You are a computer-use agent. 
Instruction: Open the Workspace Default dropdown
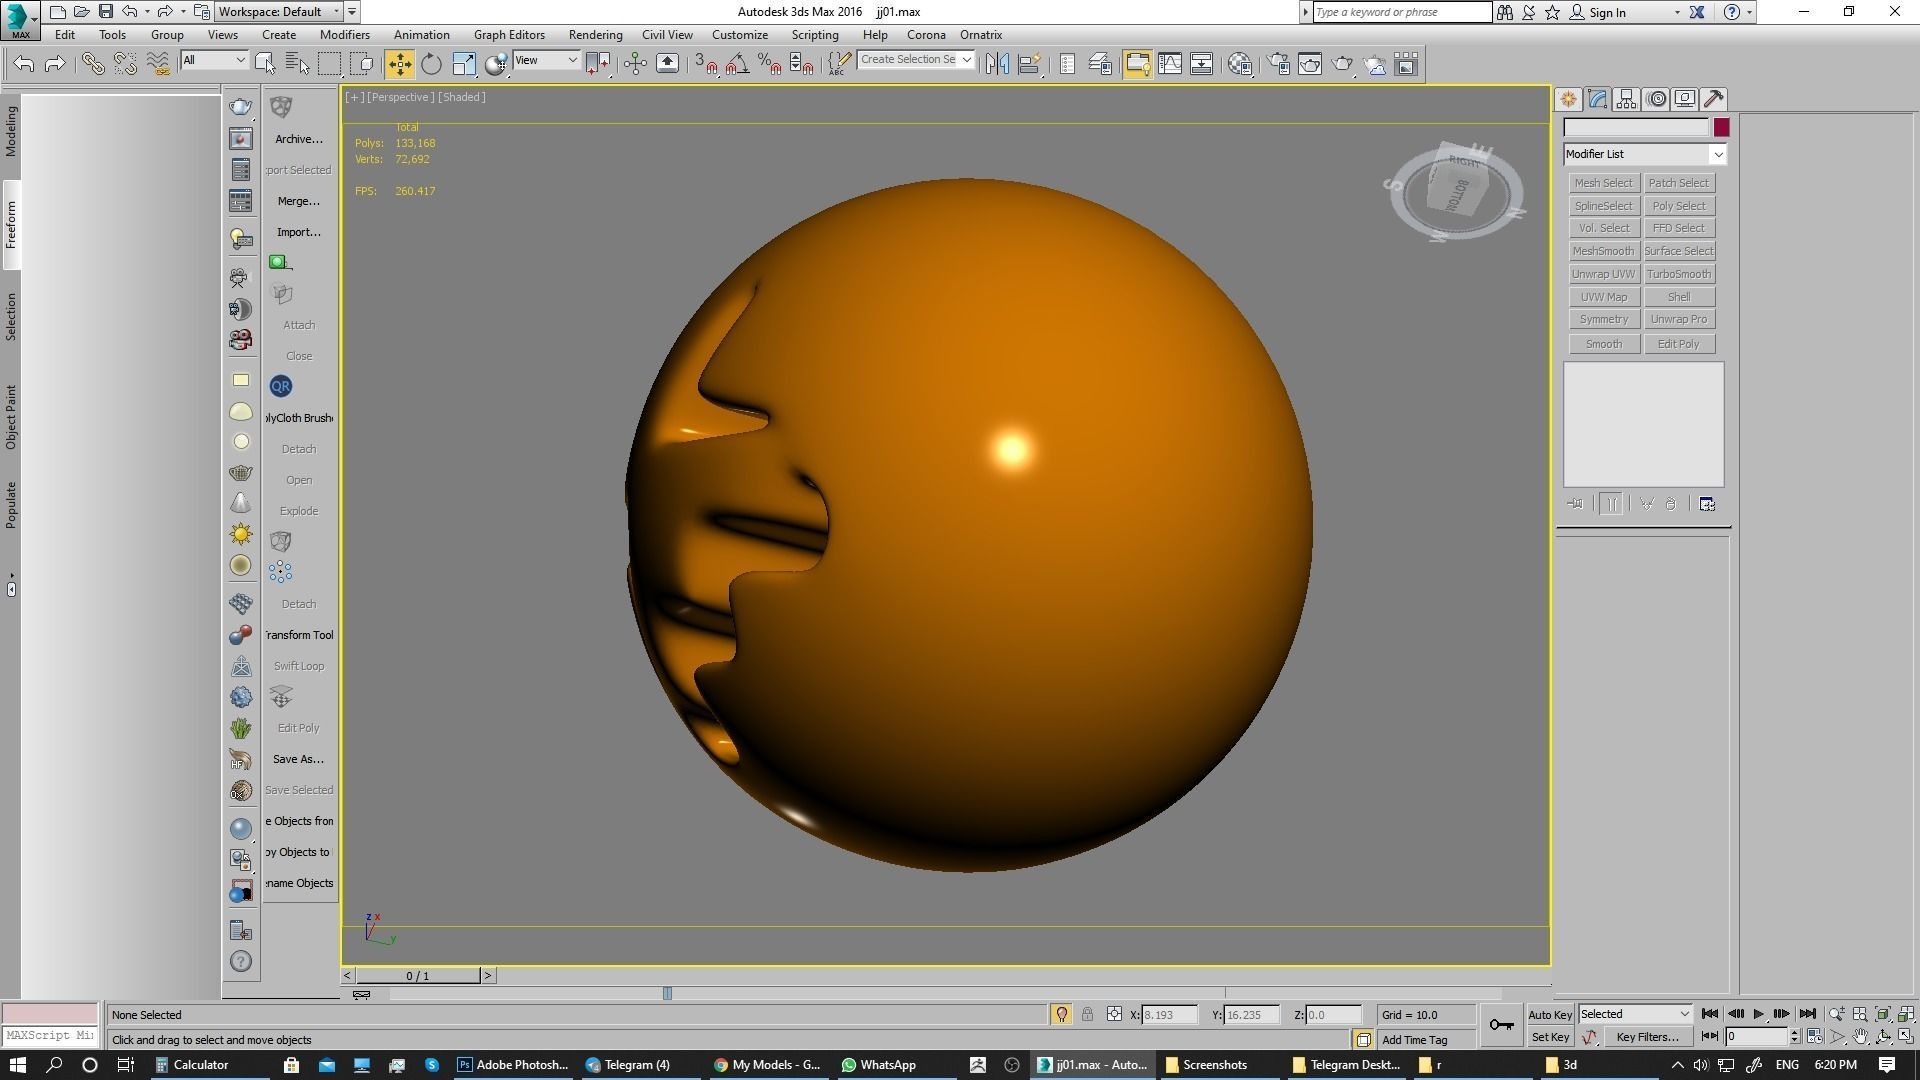tap(279, 12)
